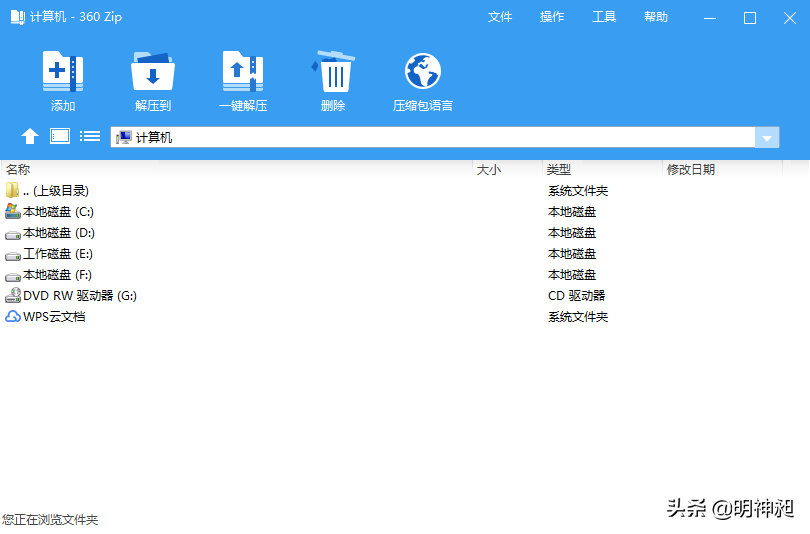
Task: Select row text '本地磁盘 (D:)'
Action: tap(59, 233)
